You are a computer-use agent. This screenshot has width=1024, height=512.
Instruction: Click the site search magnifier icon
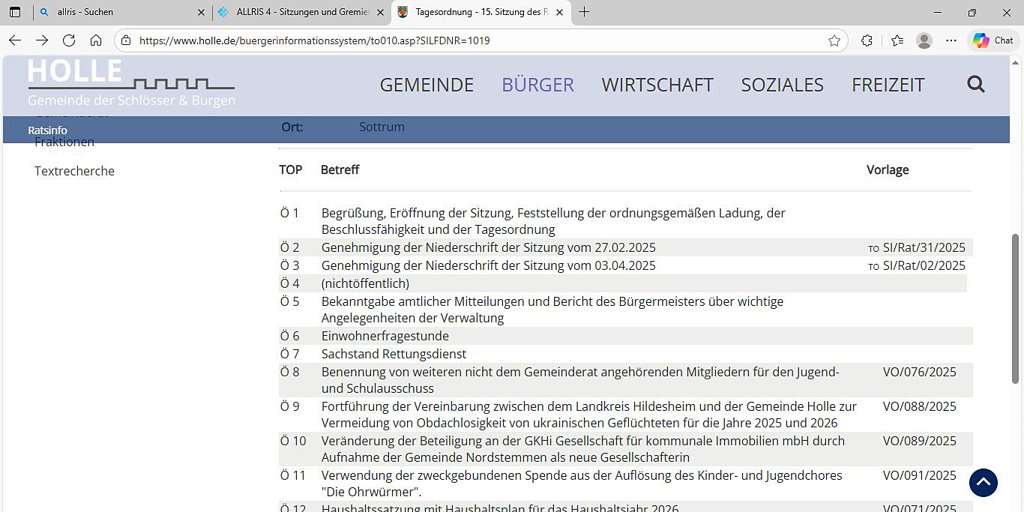976,84
